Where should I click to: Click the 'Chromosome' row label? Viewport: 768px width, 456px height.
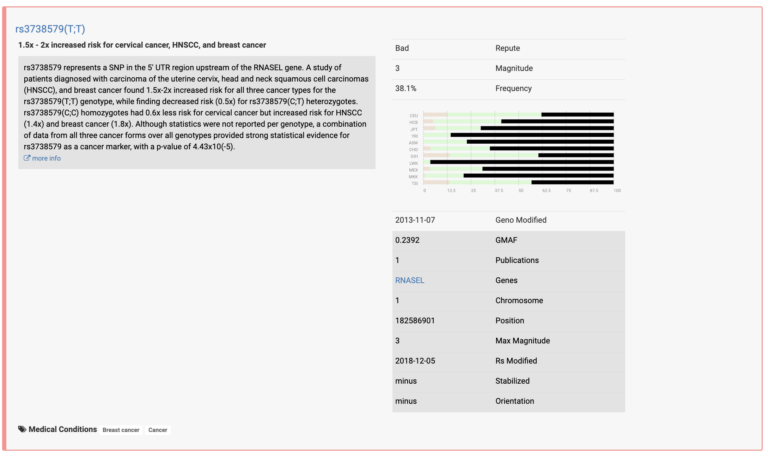(x=519, y=300)
